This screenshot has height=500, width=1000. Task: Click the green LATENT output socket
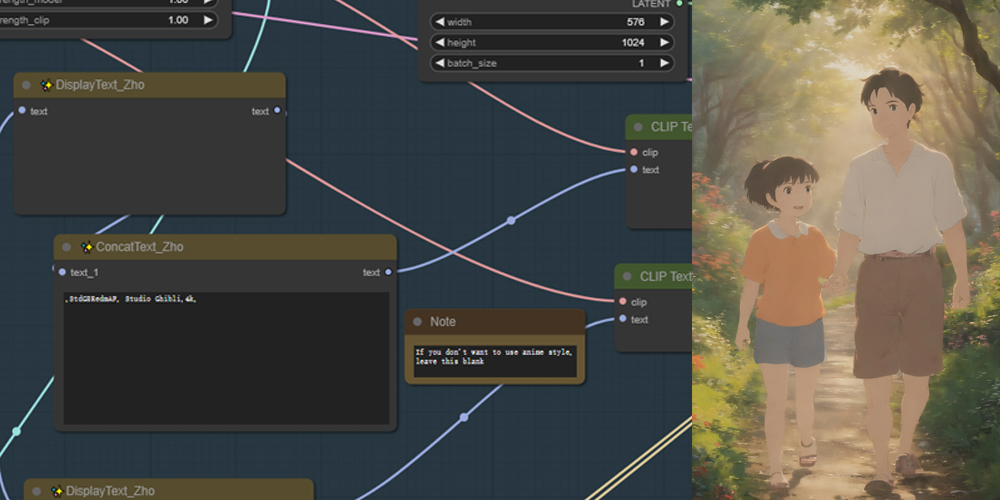tap(679, 3)
